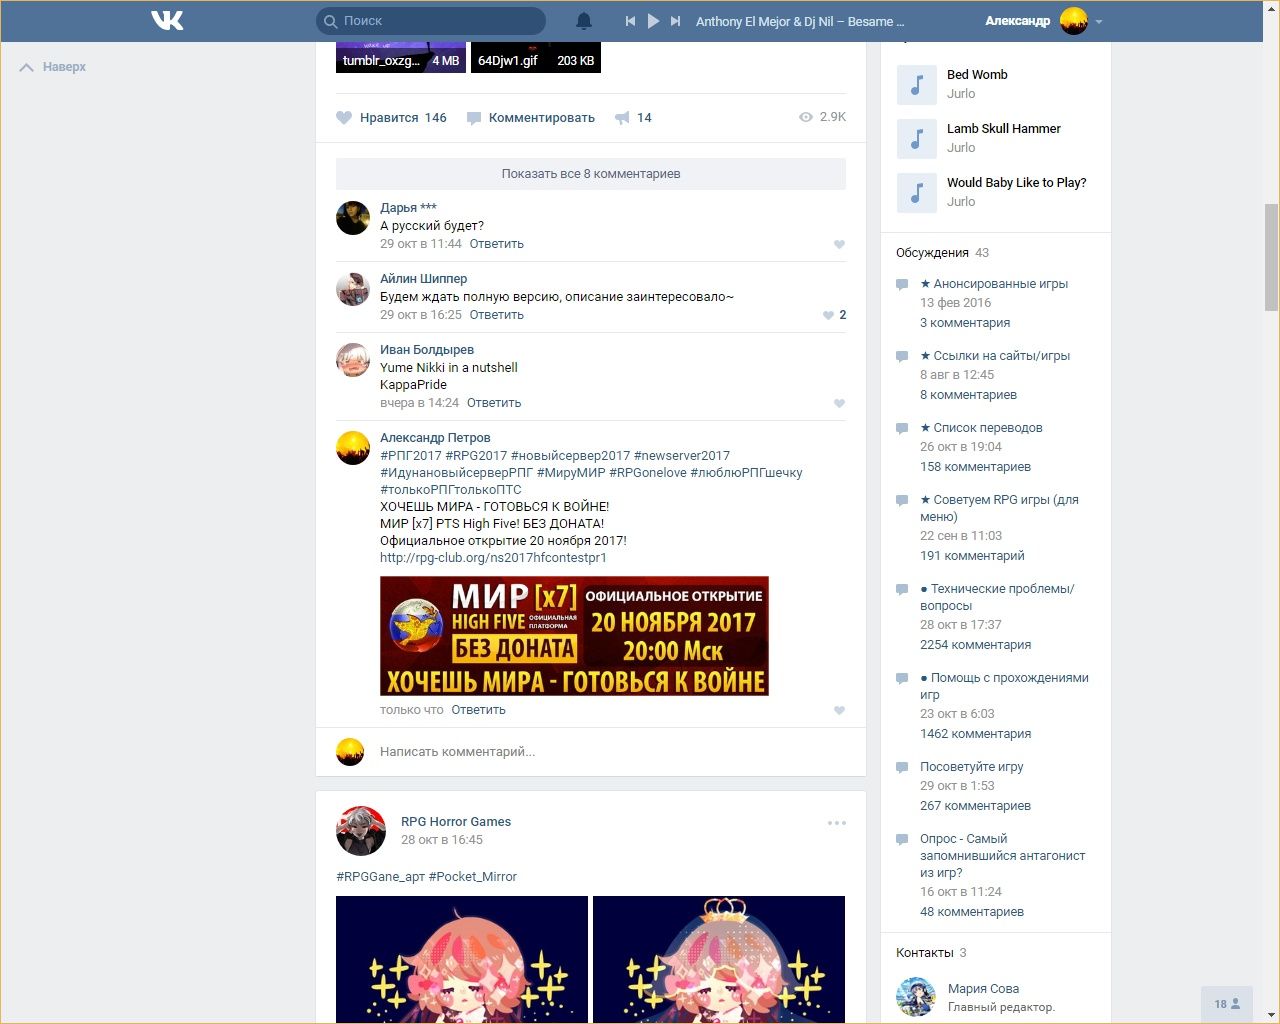Open Иван Болдырев's avatar

[353, 360]
